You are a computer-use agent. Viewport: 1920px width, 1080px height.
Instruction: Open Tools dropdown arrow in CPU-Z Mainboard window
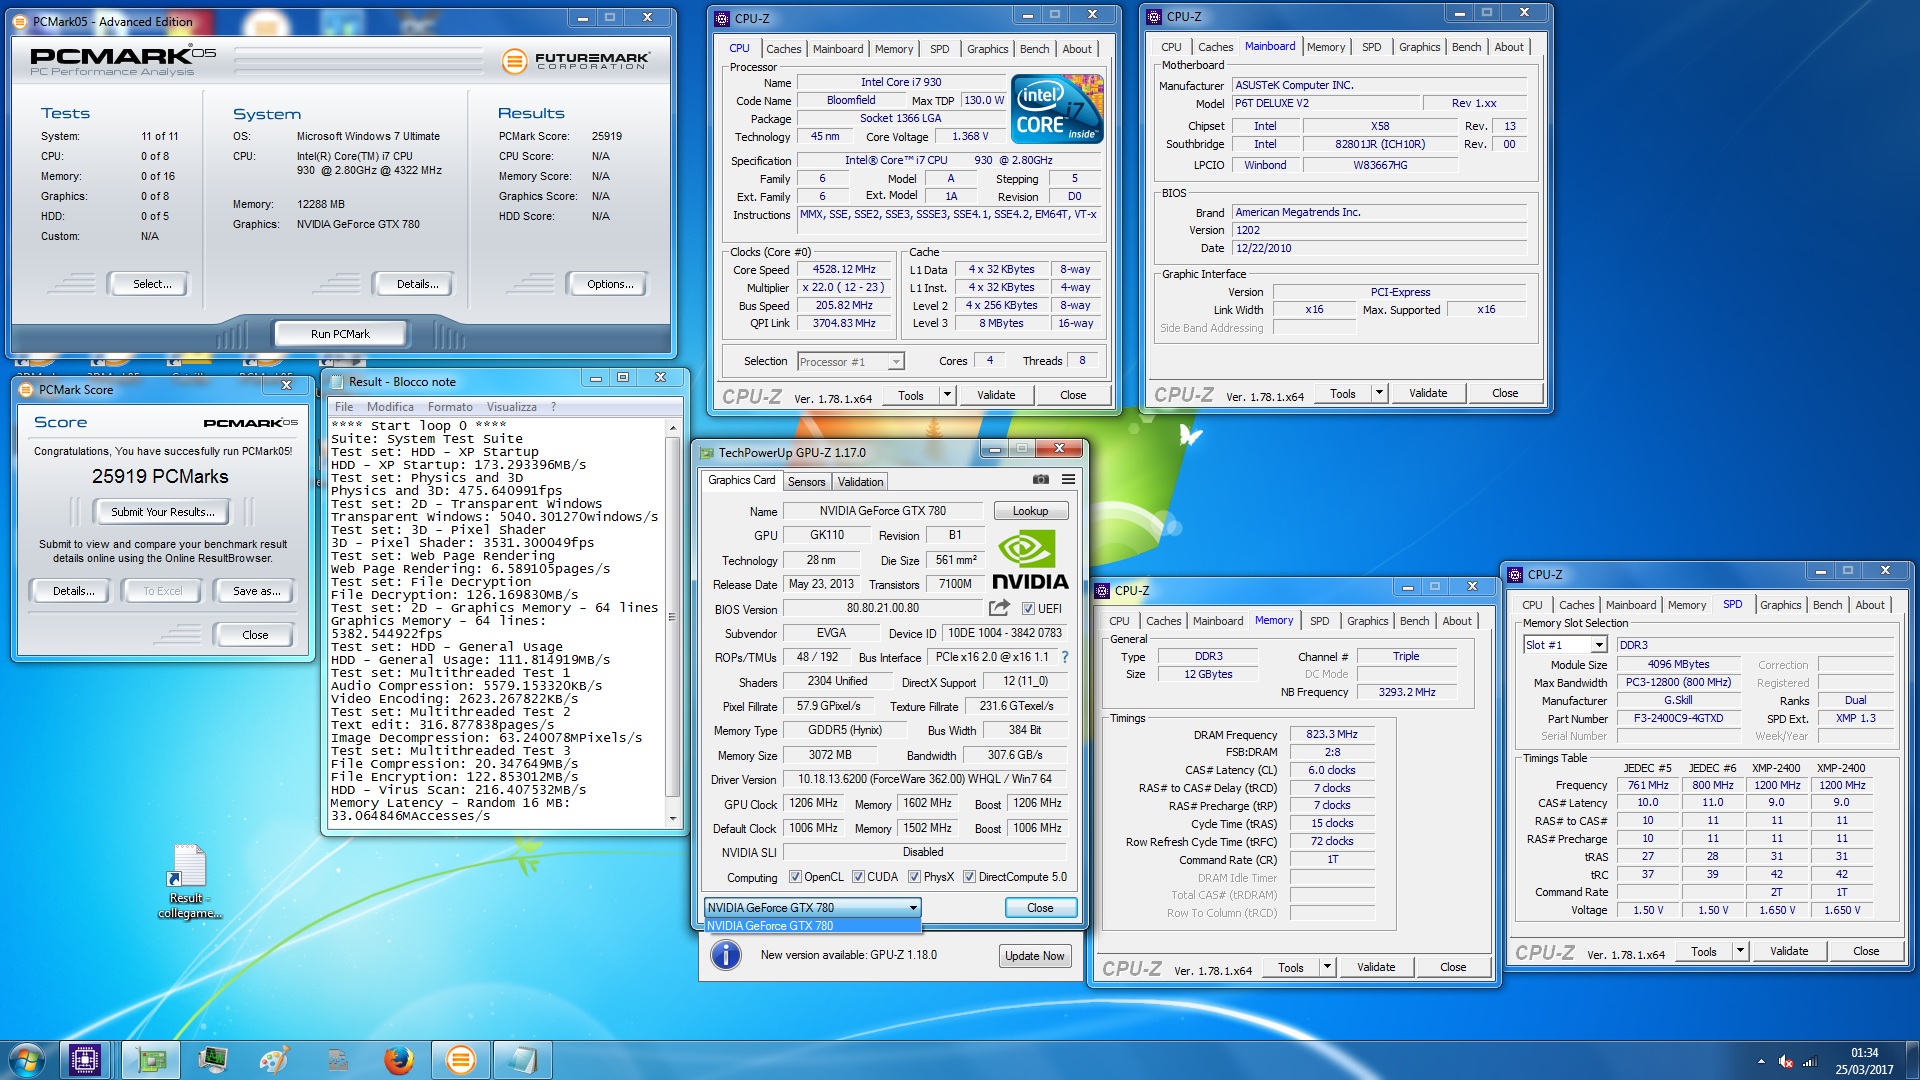(1379, 393)
